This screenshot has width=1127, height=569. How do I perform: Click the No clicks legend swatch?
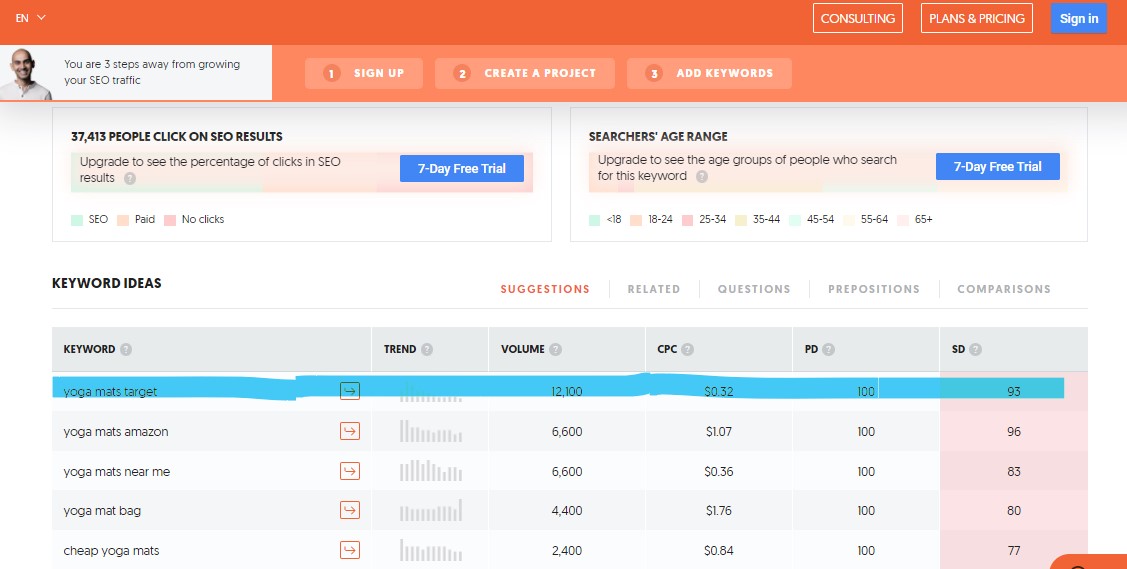pos(170,220)
